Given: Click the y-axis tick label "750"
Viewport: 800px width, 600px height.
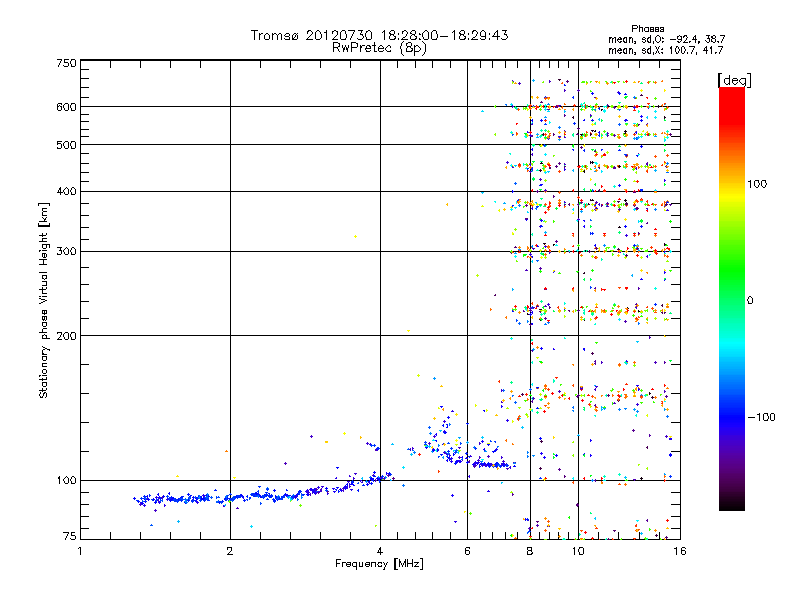Looking at the screenshot, I should [66, 63].
